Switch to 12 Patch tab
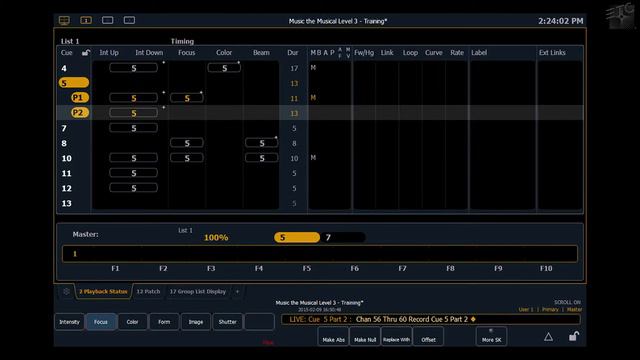The width and height of the screenshot is (640, 360). (x=148, y=291)
